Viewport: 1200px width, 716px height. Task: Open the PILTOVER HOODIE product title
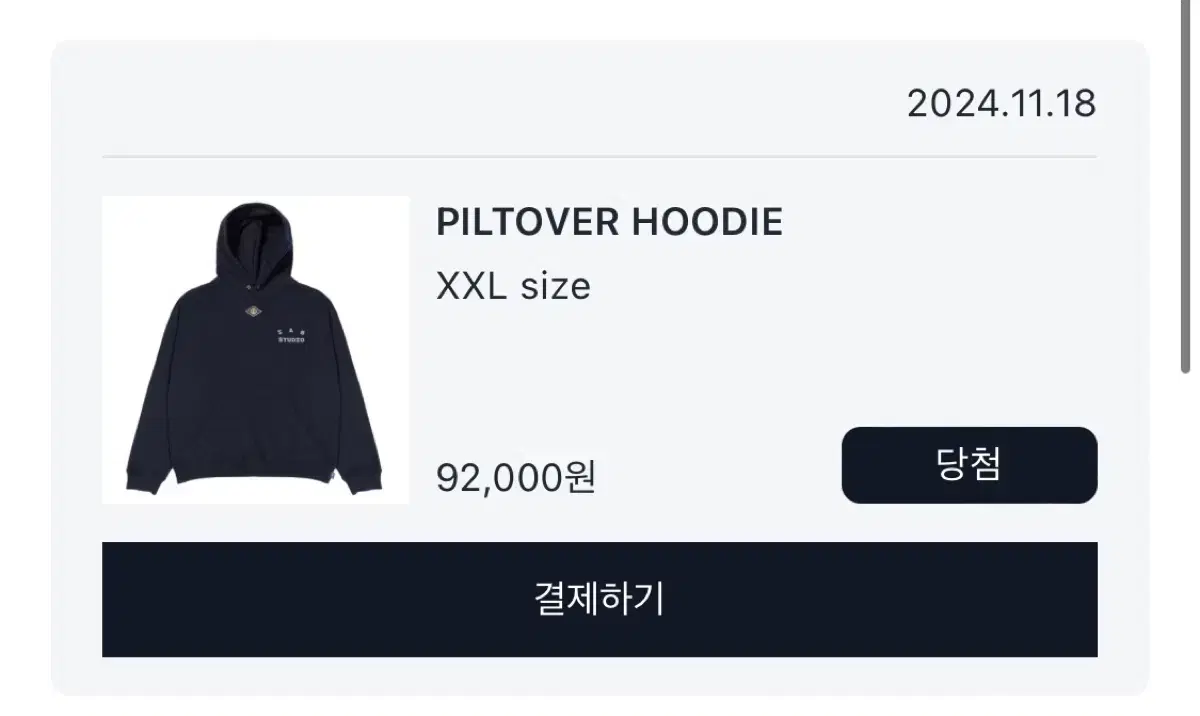tap(609, 222)
